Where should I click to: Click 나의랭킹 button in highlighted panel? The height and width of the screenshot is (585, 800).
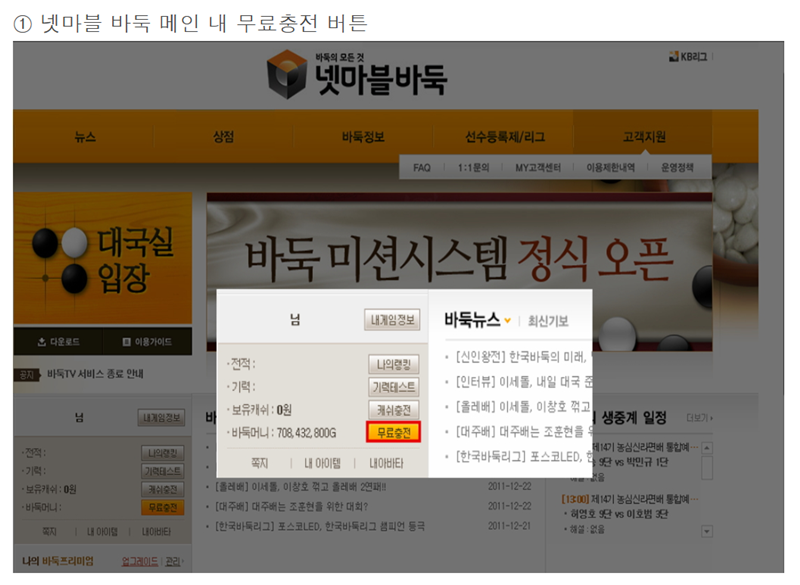point(393,364)
